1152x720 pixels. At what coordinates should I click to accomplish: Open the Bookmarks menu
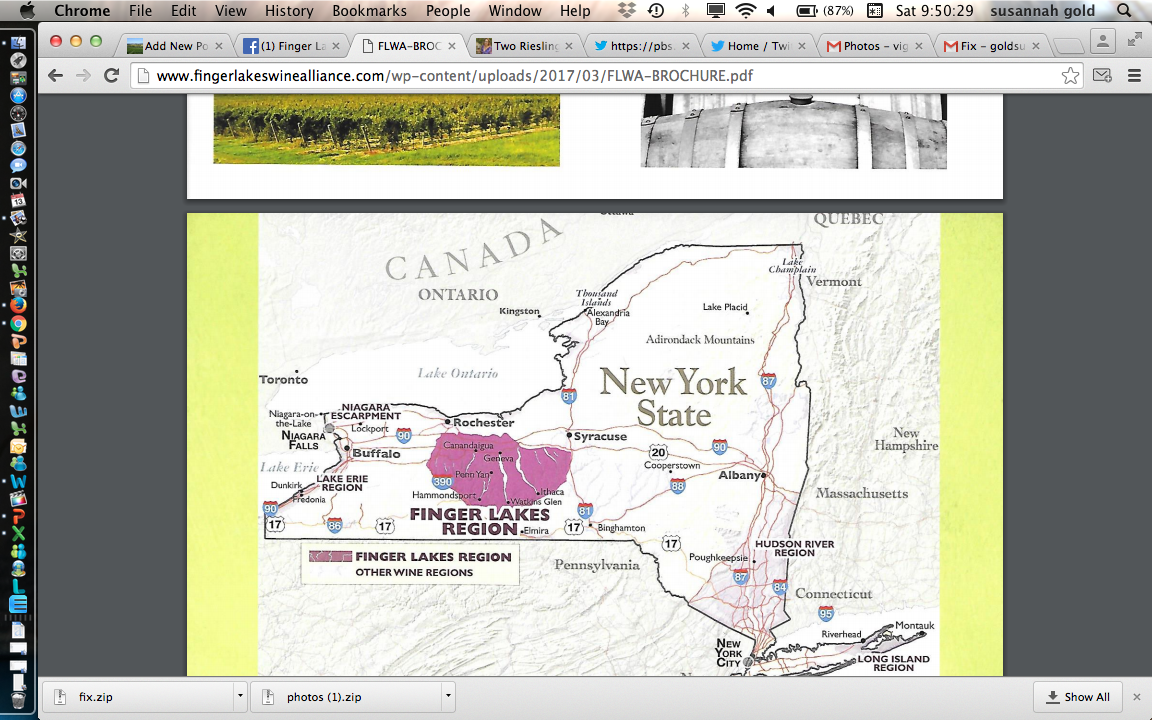click(370, 11)
